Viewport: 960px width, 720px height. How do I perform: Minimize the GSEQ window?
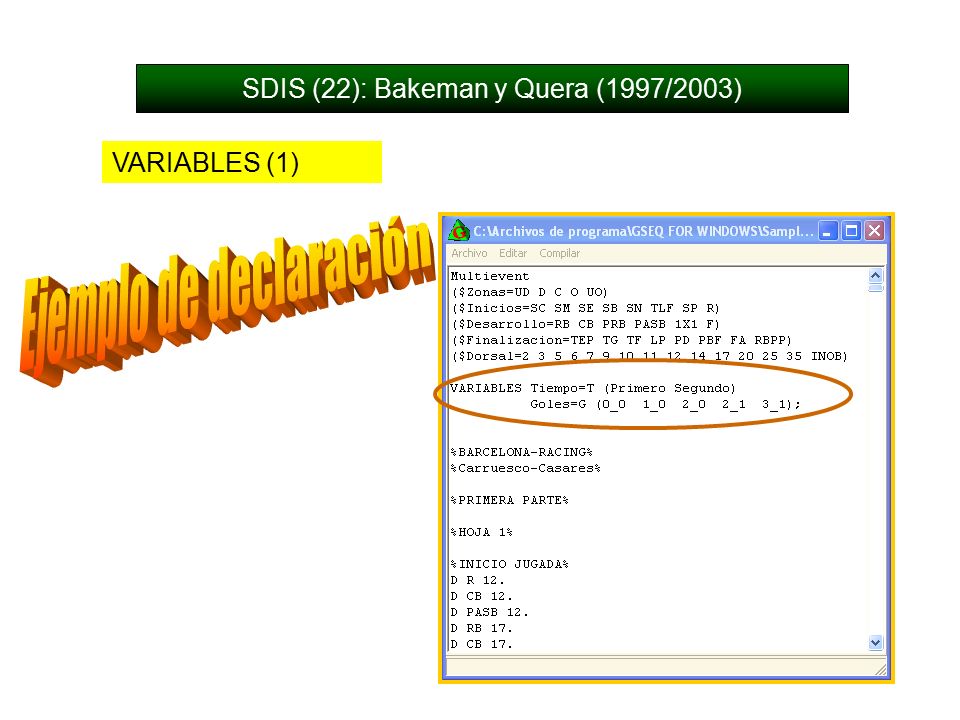click(828, 231)
